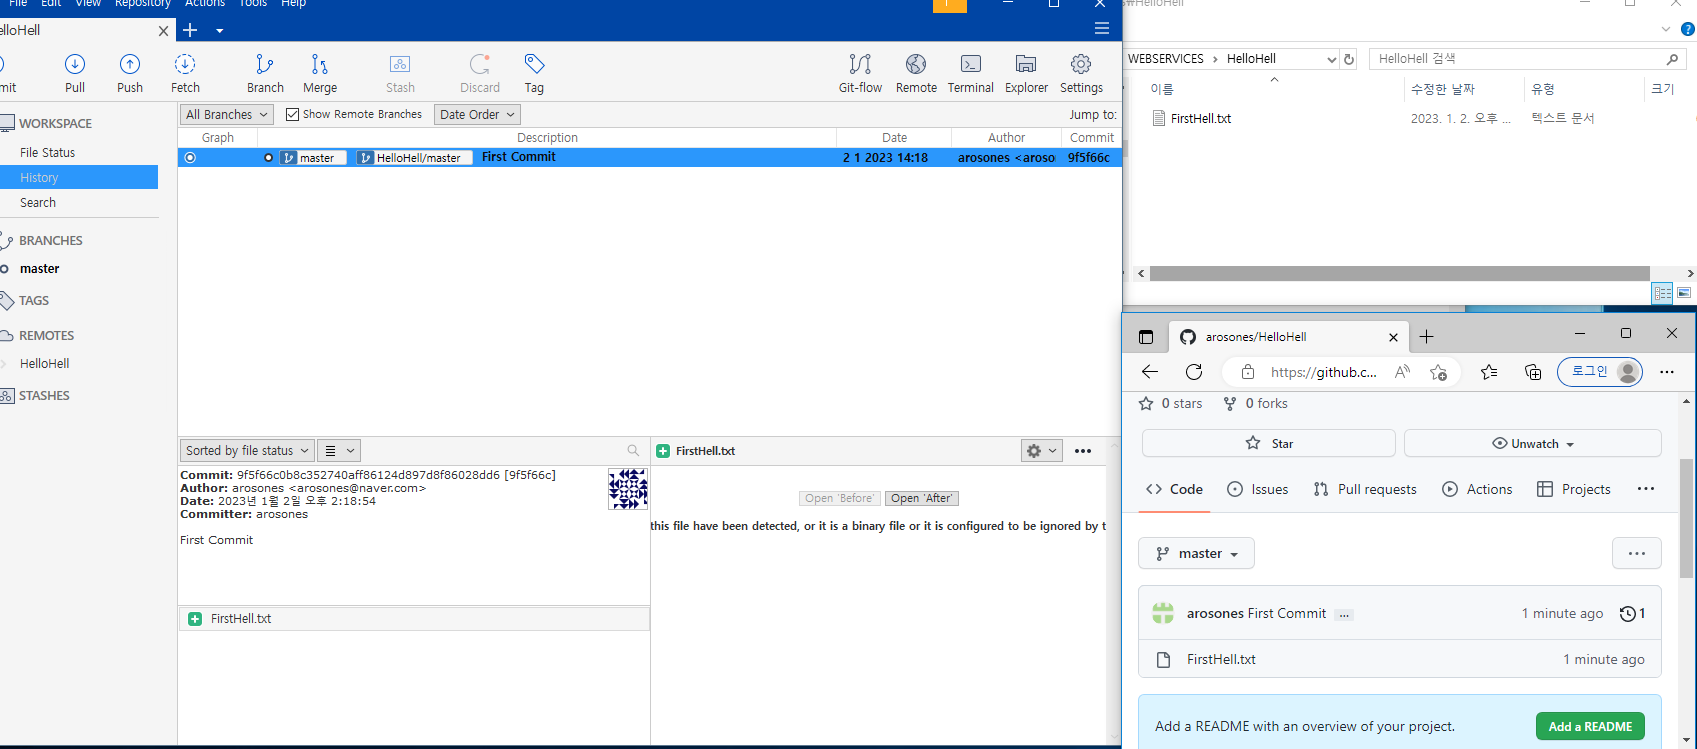Open Git-flow from the toolbar
Image resolution: width=1697 pixels, height=749 pixels.
(860, 73)
